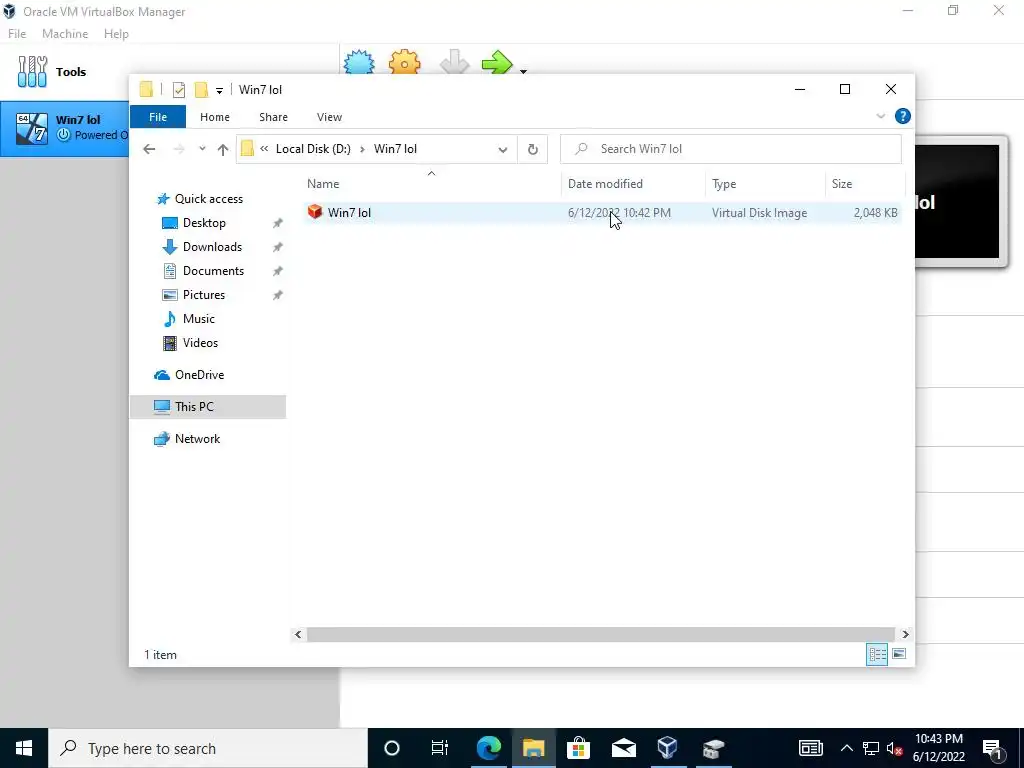Open Customize Quick Access Toolbar dropdown
Viewport: 1024px width, 768px height.
click(x=219, y=91)
